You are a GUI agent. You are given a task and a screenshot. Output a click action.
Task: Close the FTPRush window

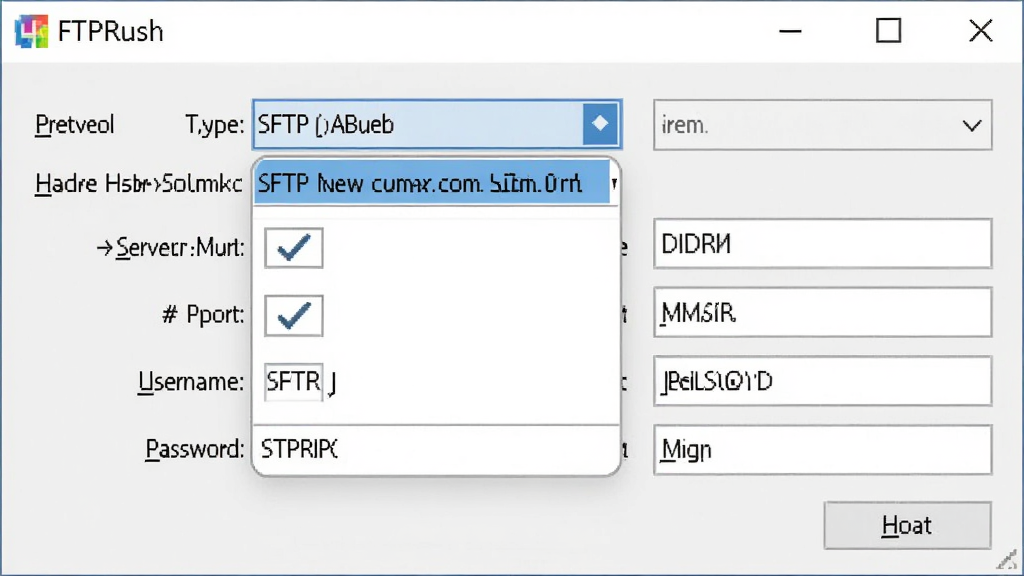coord(980,31)
